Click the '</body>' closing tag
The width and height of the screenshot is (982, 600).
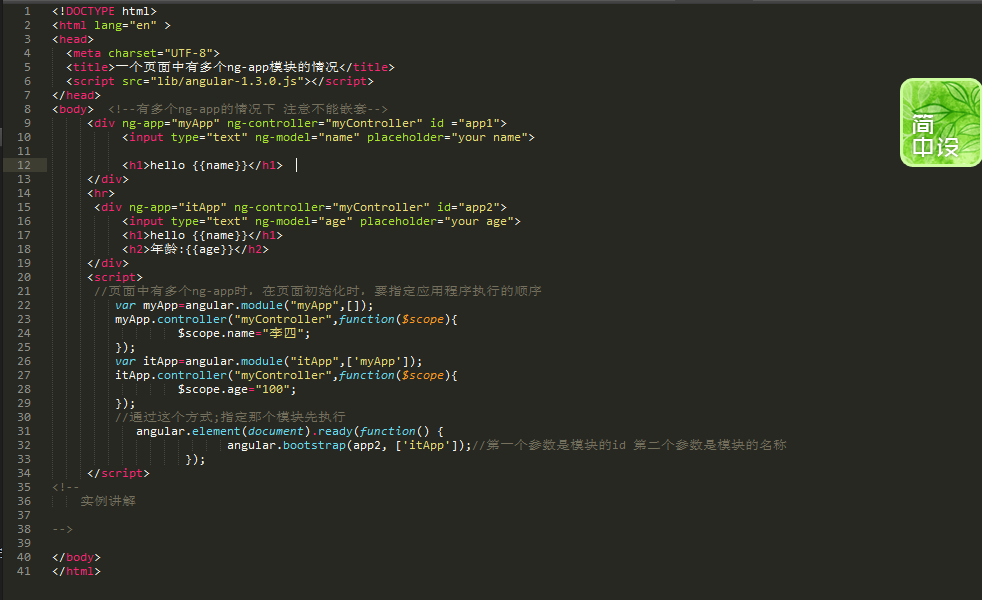(76, 557)
